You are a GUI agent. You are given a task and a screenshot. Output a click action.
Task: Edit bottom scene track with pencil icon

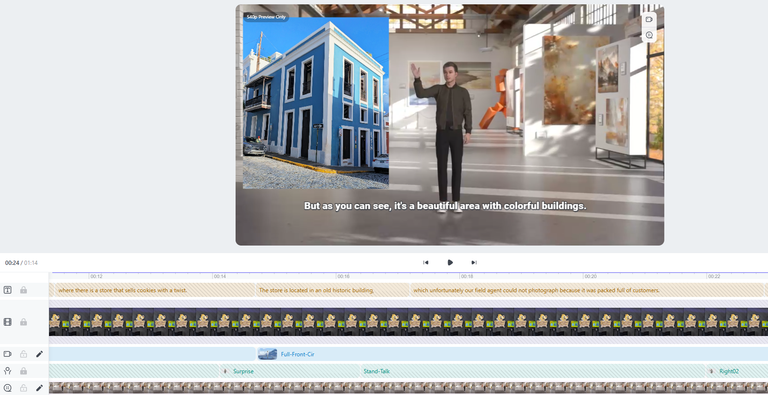point(40,388)
